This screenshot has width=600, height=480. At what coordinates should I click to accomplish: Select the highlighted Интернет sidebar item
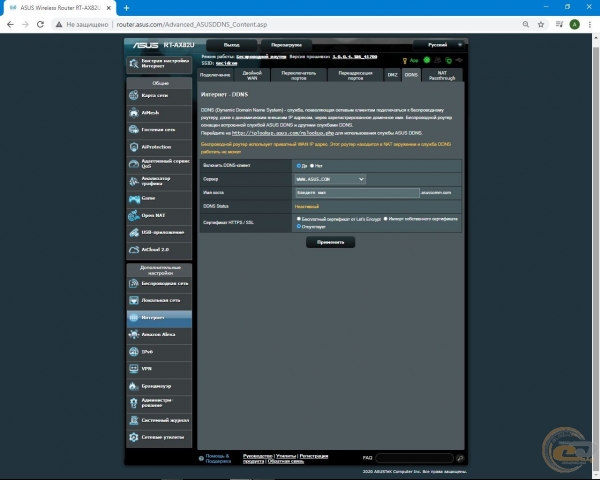pyautogui.click(x=159, y=318)
